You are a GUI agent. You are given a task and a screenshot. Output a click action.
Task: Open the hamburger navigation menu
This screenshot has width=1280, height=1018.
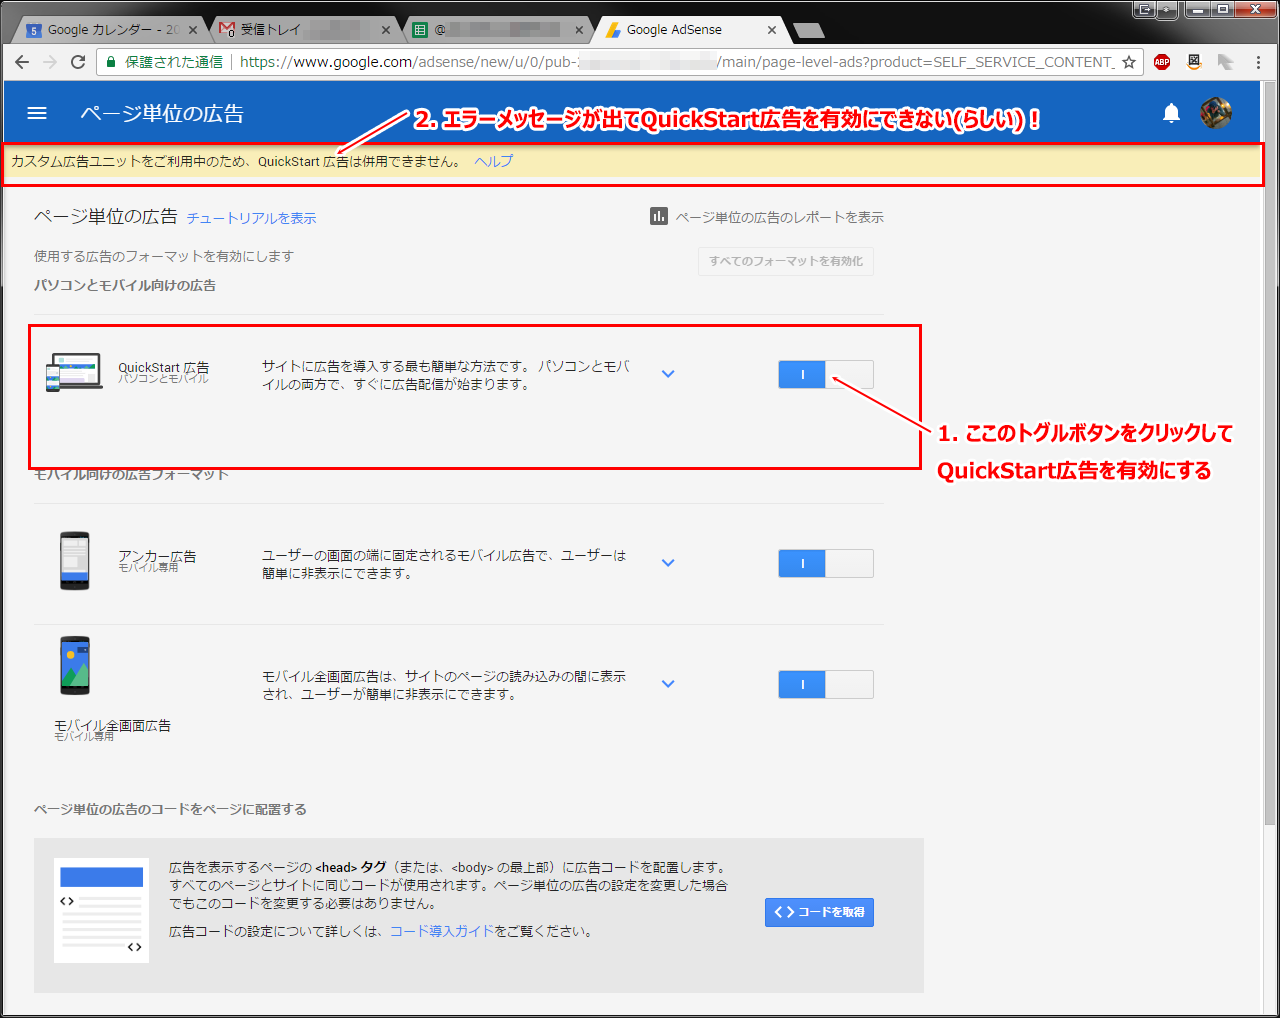pyautogui.click(x=37, y=113)
